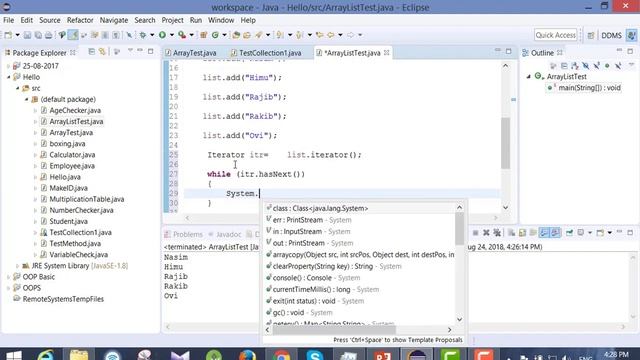Open Firefox from the taskbar
The height and width of the screenshot is (360, 640).
click(x=248, y=355)
